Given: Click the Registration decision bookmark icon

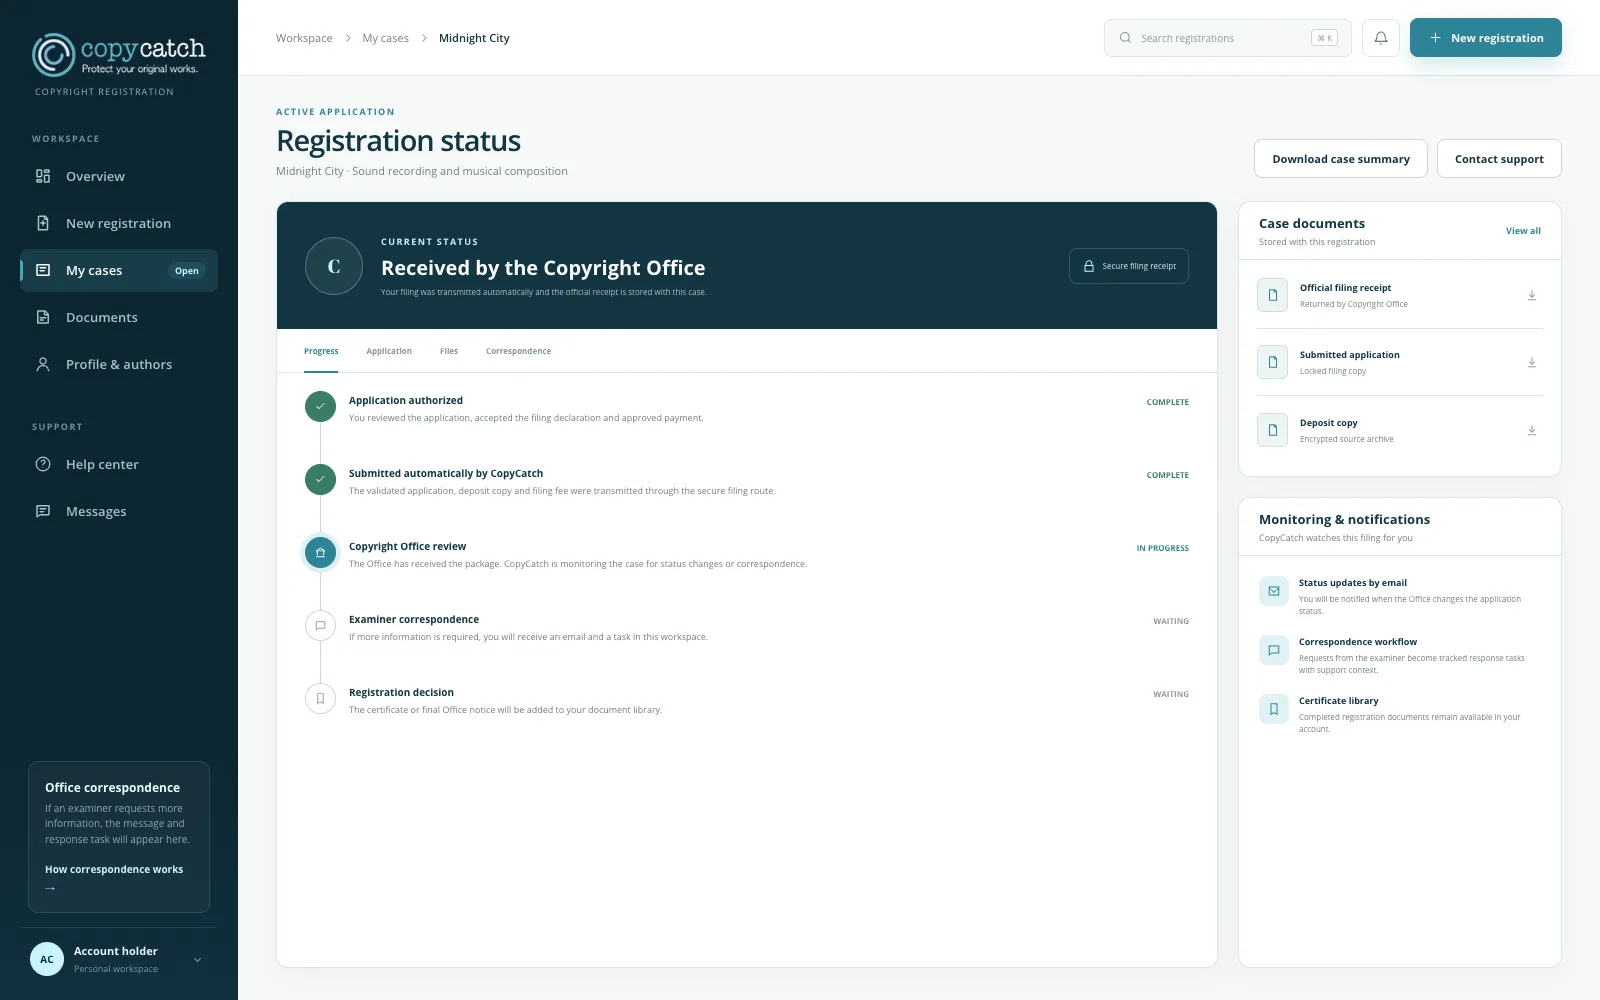Looking at the screenshot, I should 320,699.
